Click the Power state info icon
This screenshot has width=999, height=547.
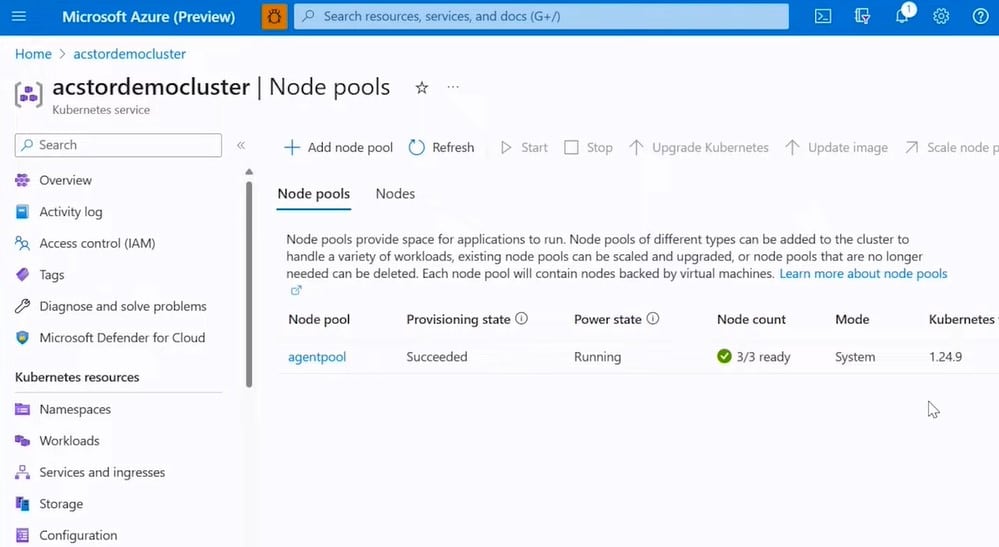pos(653,318)
